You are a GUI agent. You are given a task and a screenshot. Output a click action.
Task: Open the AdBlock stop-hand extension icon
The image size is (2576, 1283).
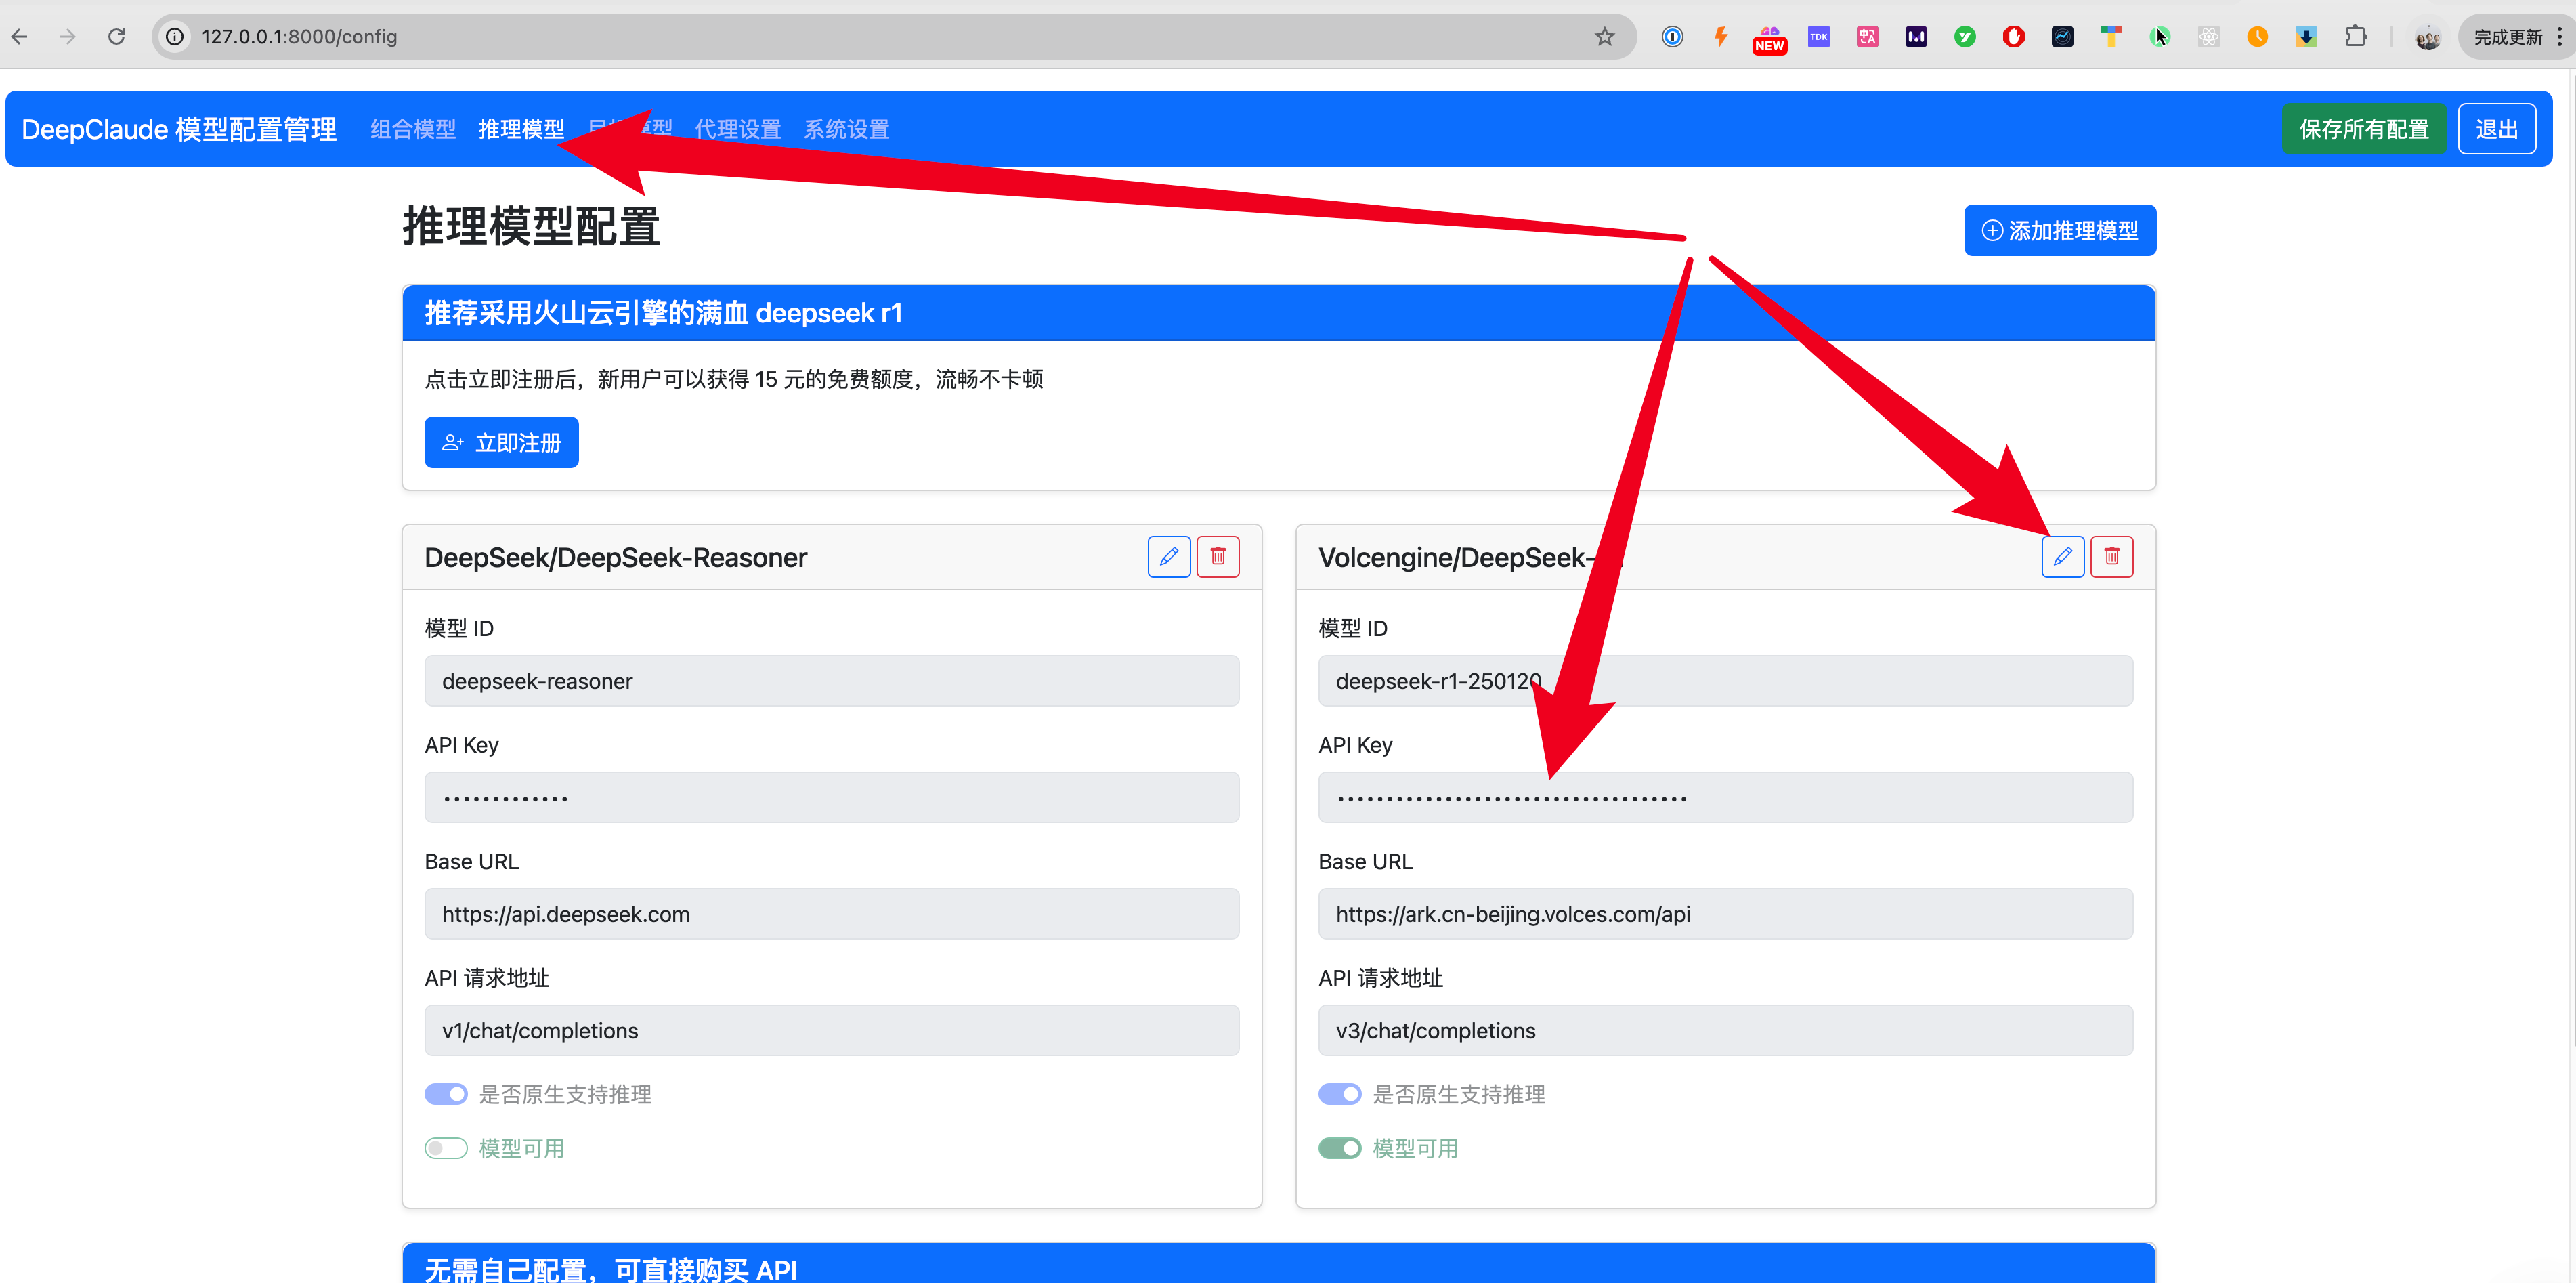(2014, 36)
